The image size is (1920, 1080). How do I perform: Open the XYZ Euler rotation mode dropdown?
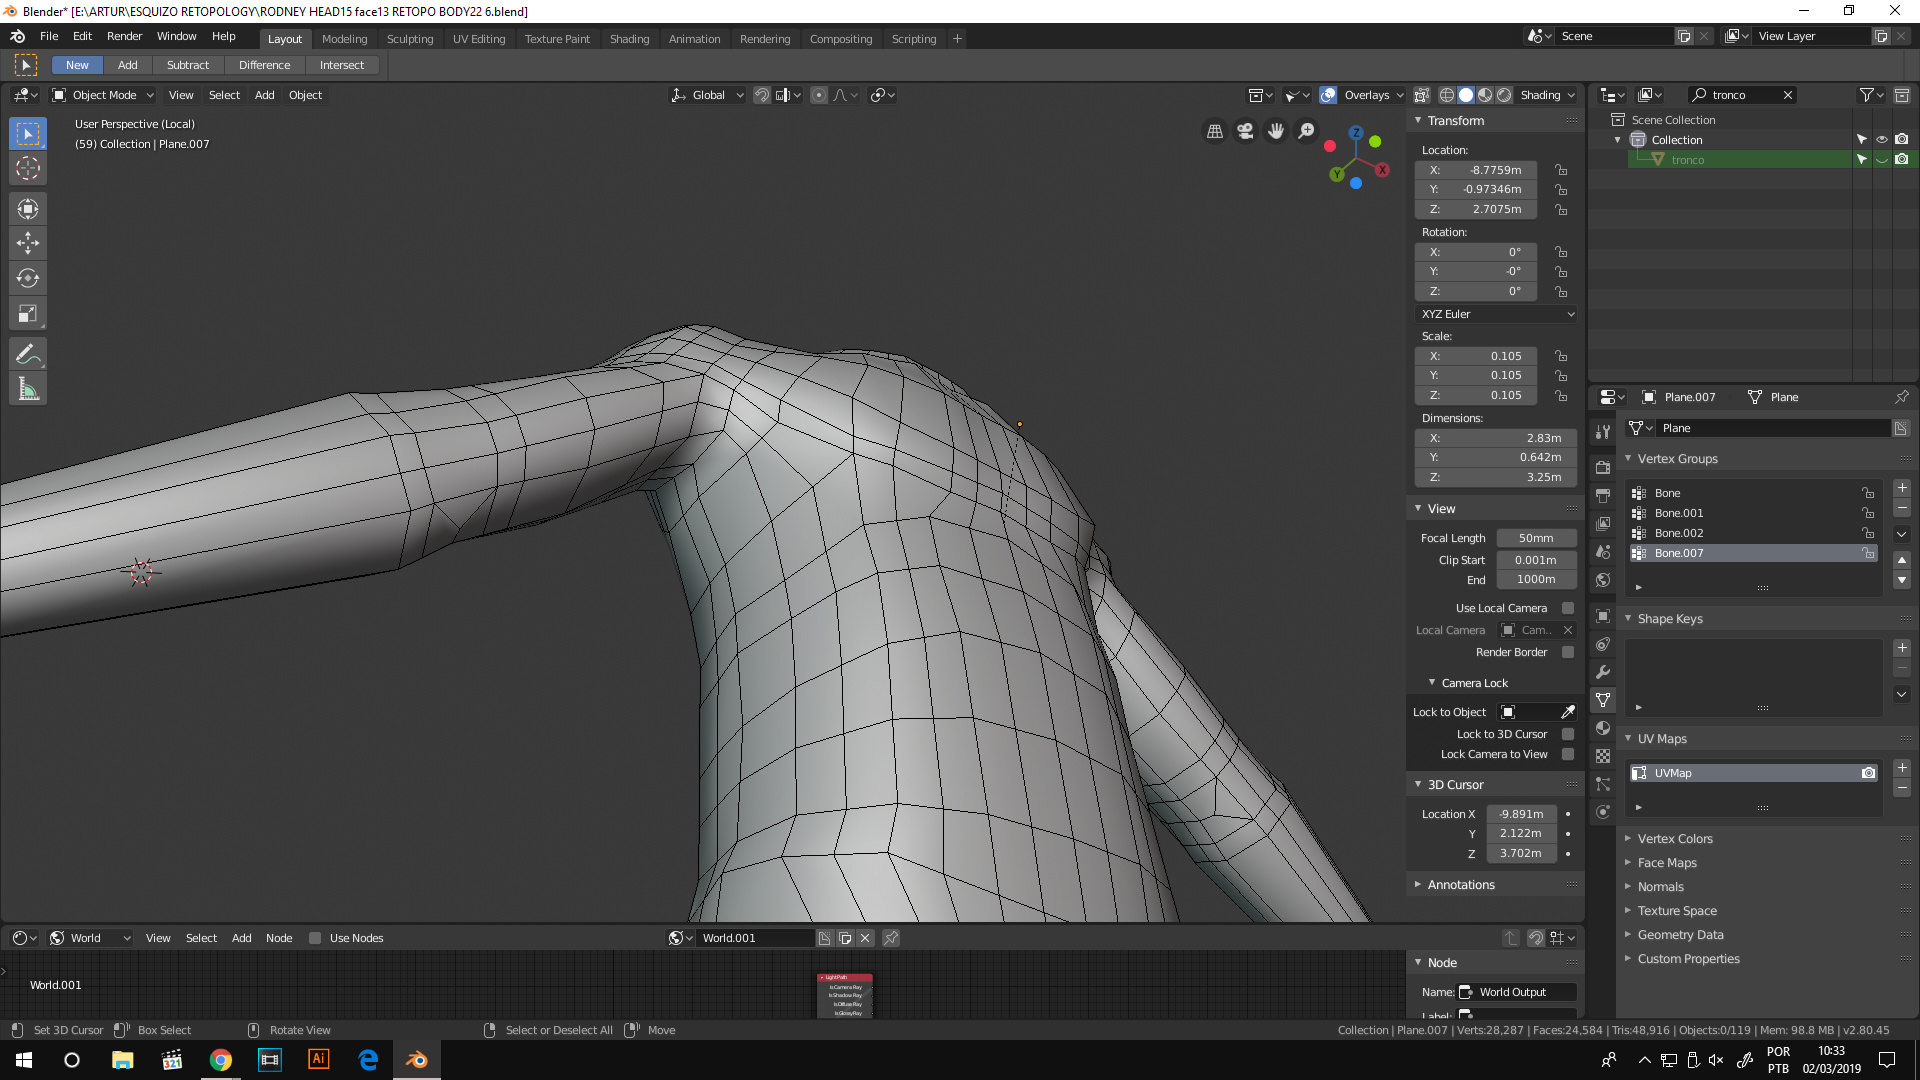(x=1497, y=314)
